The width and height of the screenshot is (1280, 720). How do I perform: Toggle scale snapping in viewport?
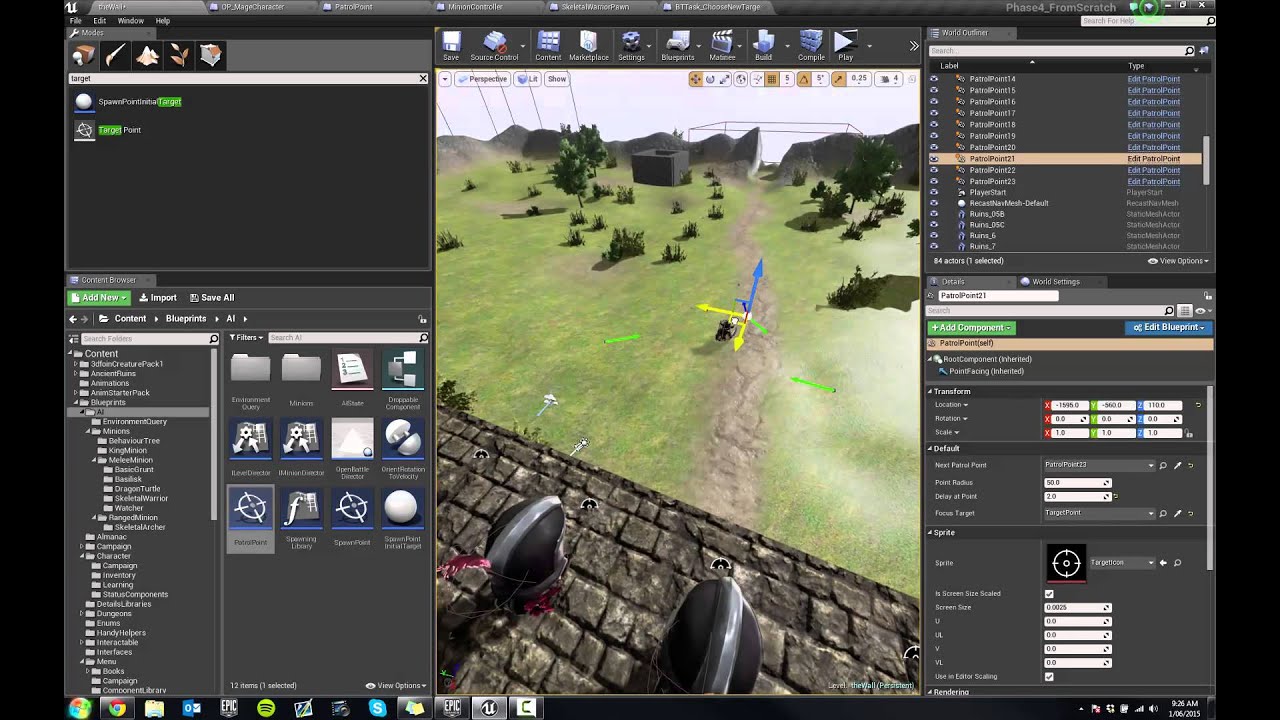(841, 79)
